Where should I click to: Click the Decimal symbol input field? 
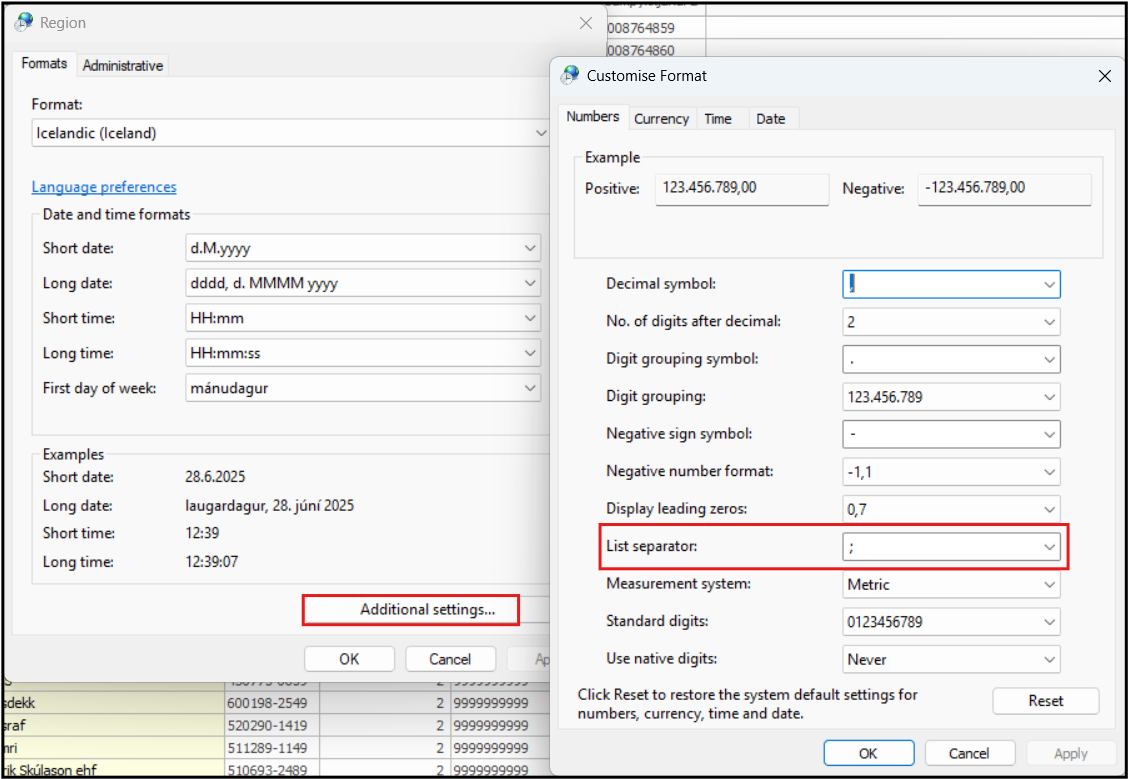pos(940,284)
